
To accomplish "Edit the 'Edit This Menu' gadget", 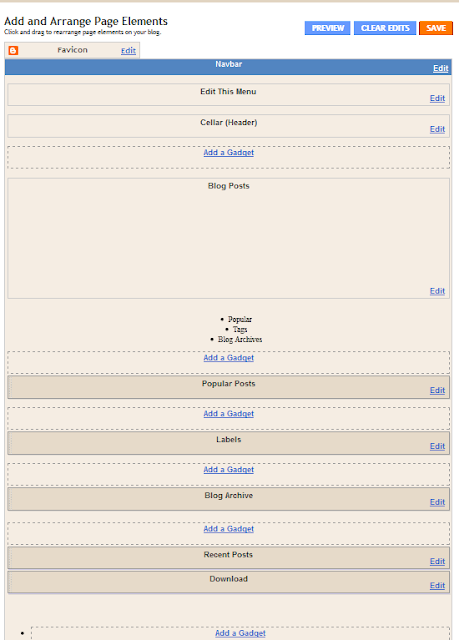I will (437, 98).
